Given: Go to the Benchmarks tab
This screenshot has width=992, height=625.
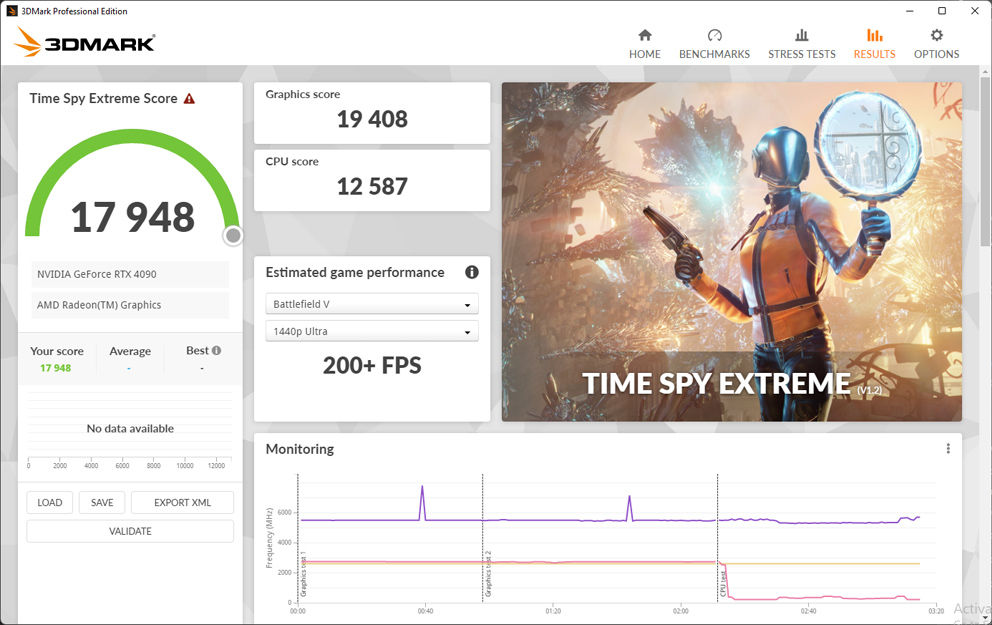Looking at the screenshot, I should tap(714, 44).
